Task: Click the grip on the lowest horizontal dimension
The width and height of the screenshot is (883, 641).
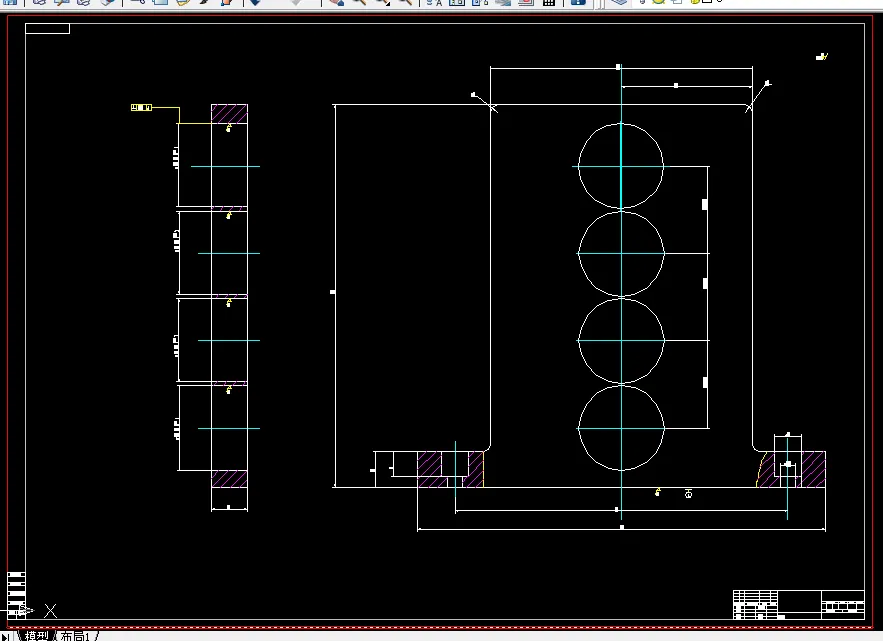Action: pyautogui.click(x=622, y=527)
